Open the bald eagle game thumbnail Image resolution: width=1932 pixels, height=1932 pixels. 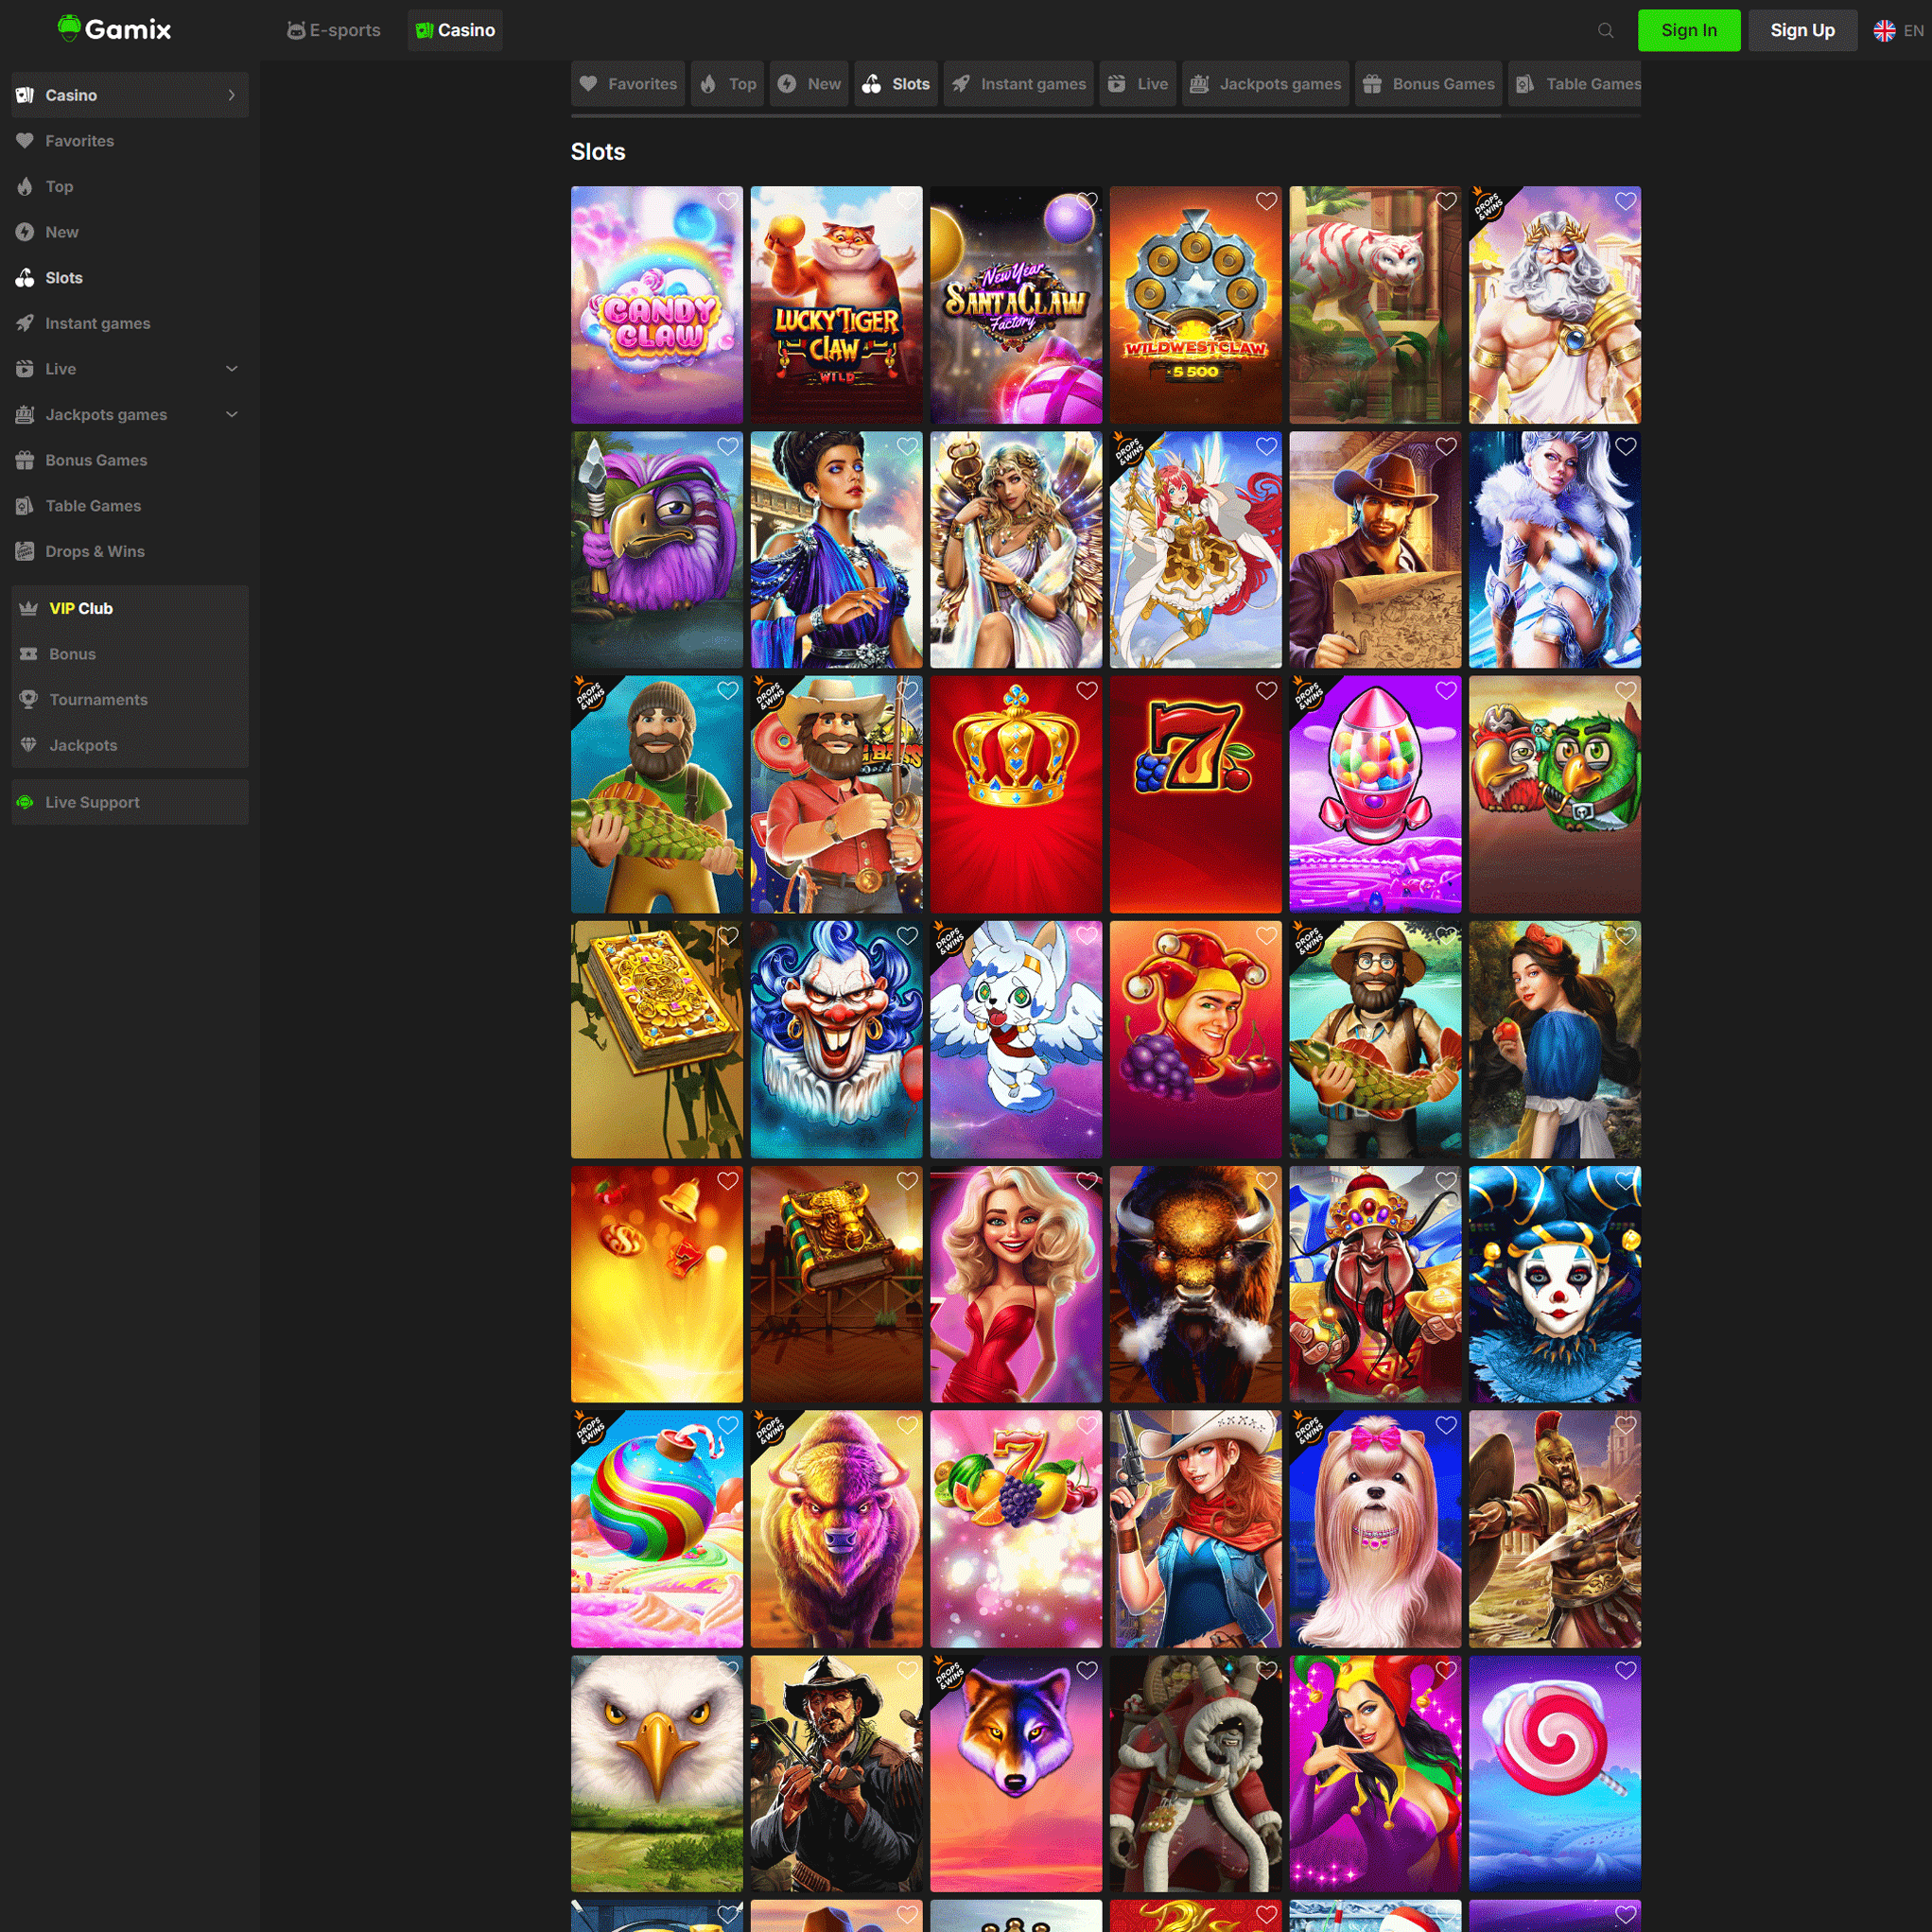pyautogui.click(x=656, y=1773)
